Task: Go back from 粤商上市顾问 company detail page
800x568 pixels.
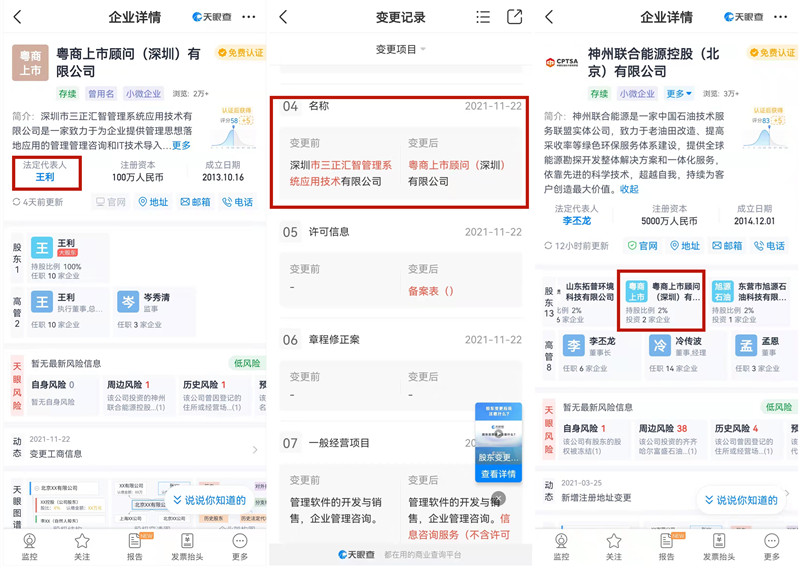Action: click(x=18, y=17)
